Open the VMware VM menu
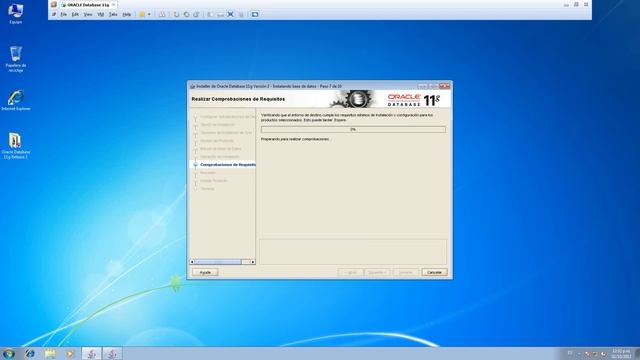Screen dimensions: 640x360 100,14
